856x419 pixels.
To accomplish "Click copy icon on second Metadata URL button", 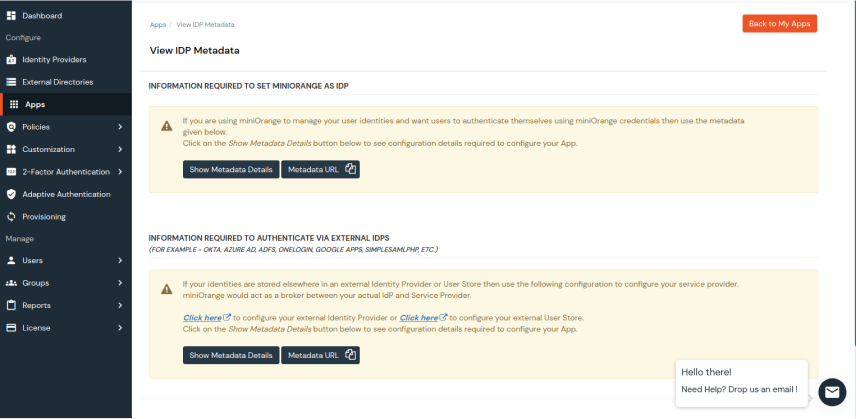I will [x=350, y=355].
